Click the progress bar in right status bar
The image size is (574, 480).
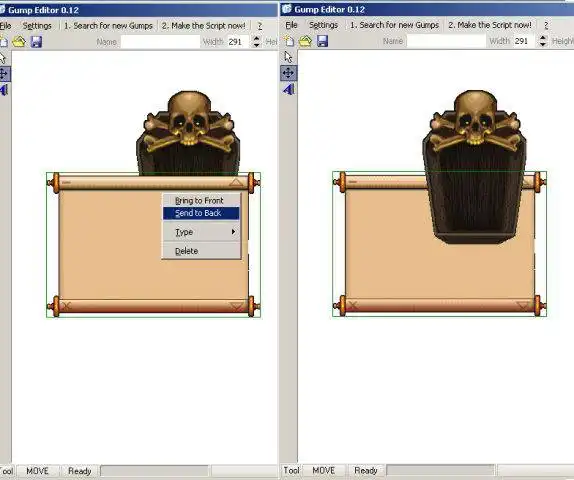[440, 470]
